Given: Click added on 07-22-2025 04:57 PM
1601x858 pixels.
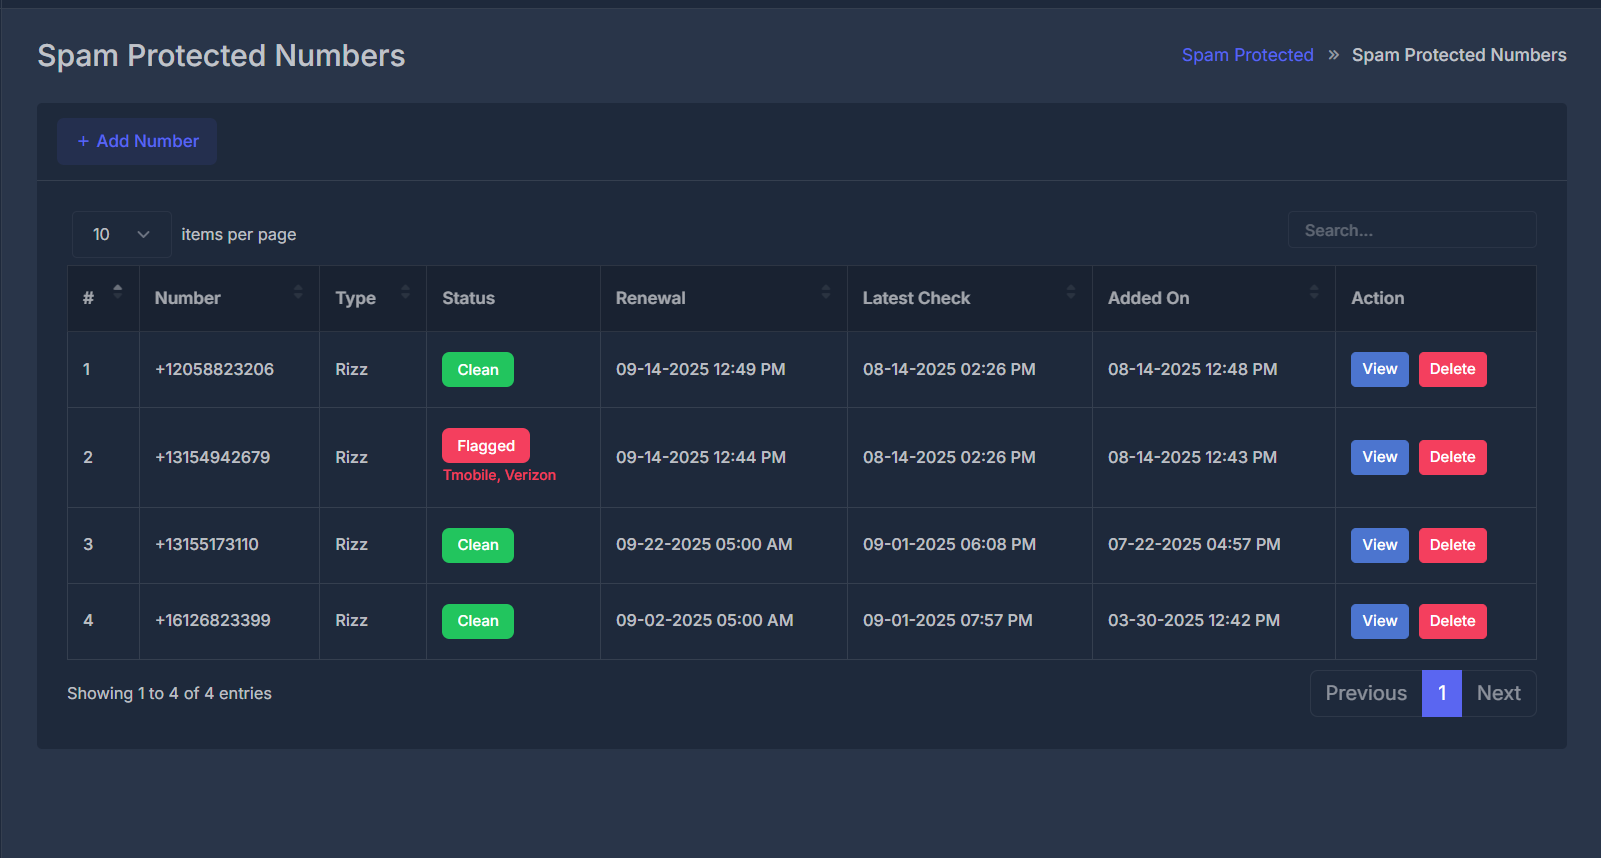Looking at the screenshot, I should 1194,544.
